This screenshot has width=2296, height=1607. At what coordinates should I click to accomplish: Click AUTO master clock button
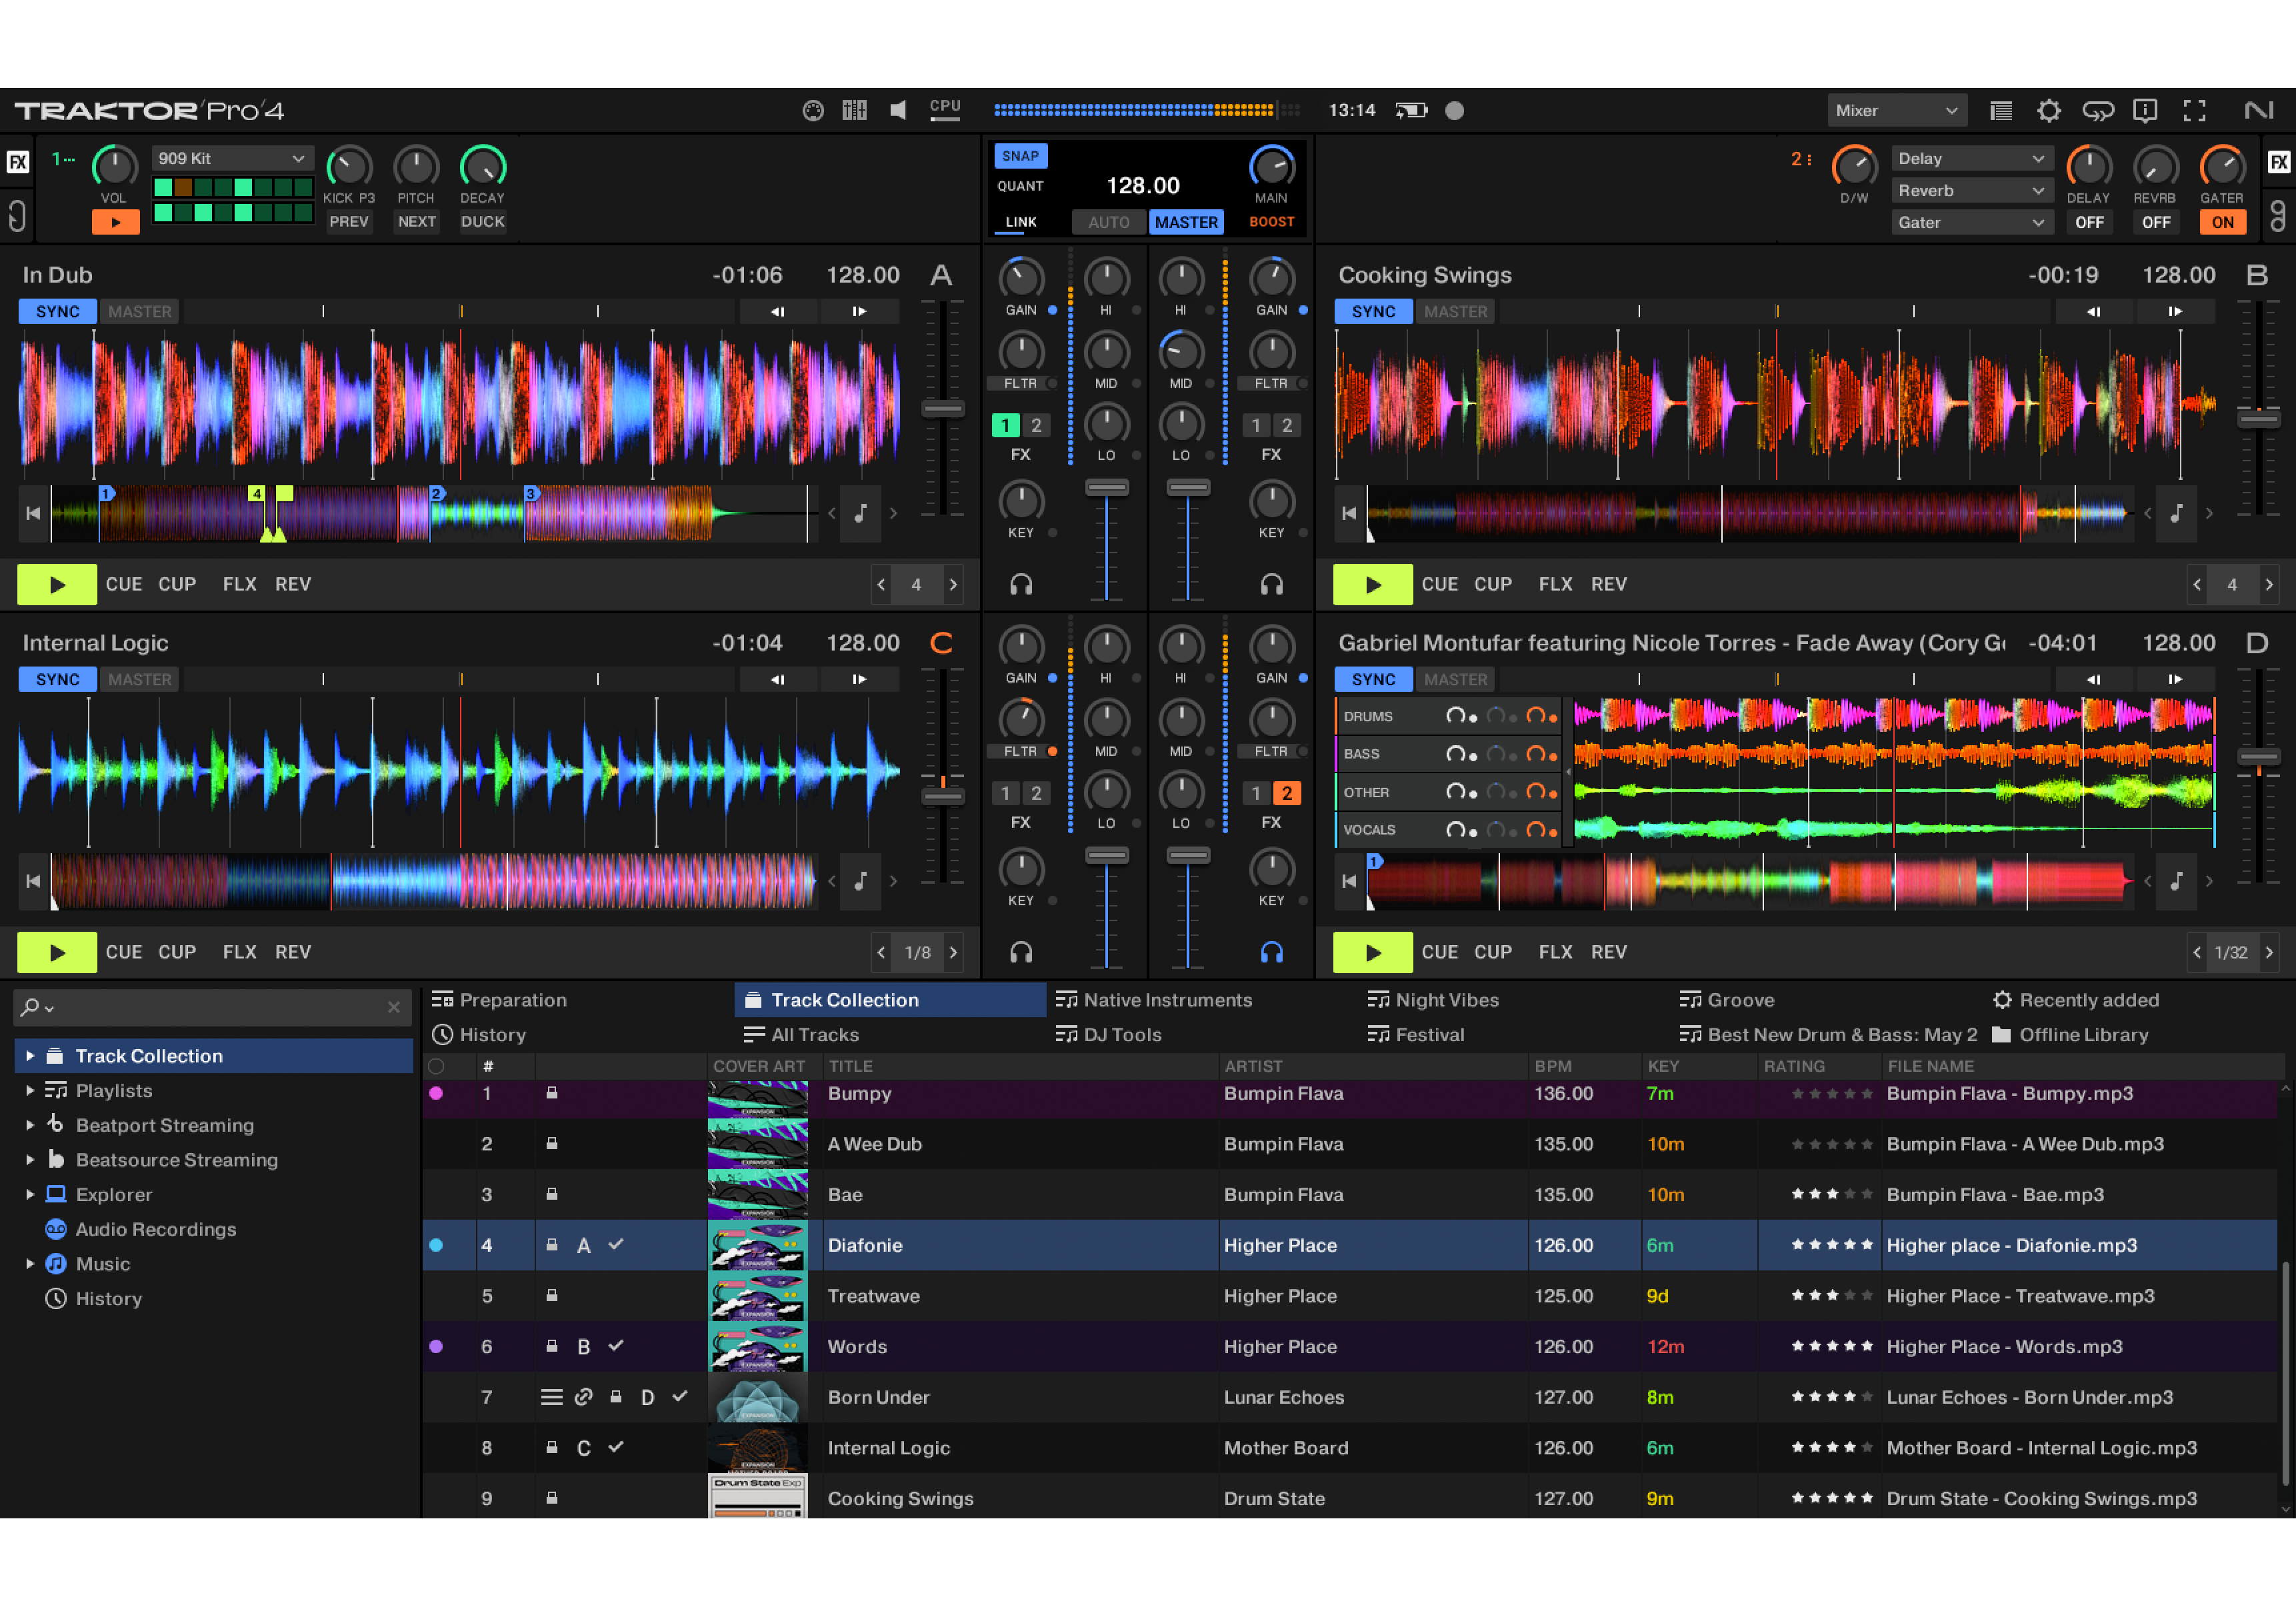click(x=1108, y=222)
